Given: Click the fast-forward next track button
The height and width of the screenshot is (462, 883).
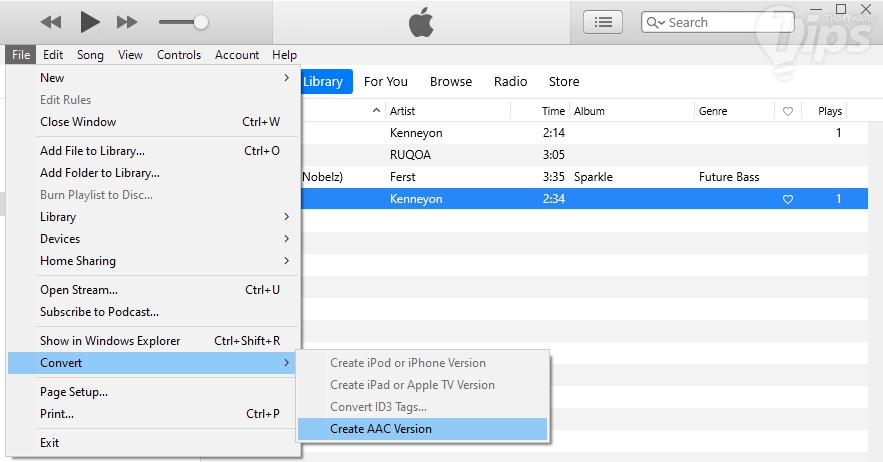Looking at the screenshot, I should coord(127,23).
